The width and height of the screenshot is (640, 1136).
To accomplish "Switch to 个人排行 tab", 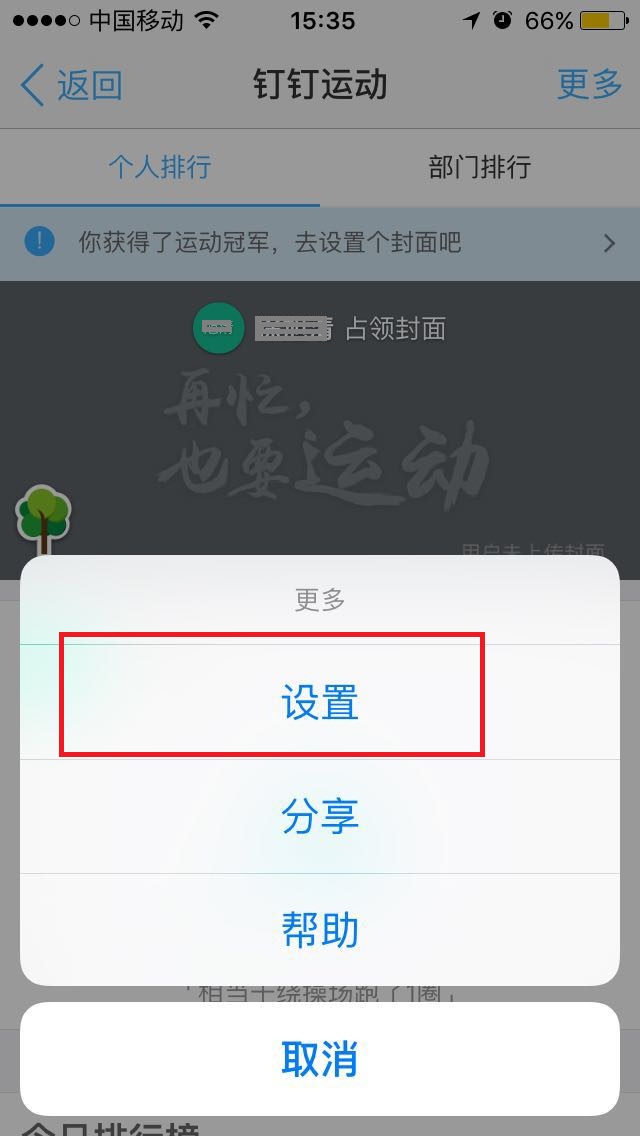I will tap(159, 167).
